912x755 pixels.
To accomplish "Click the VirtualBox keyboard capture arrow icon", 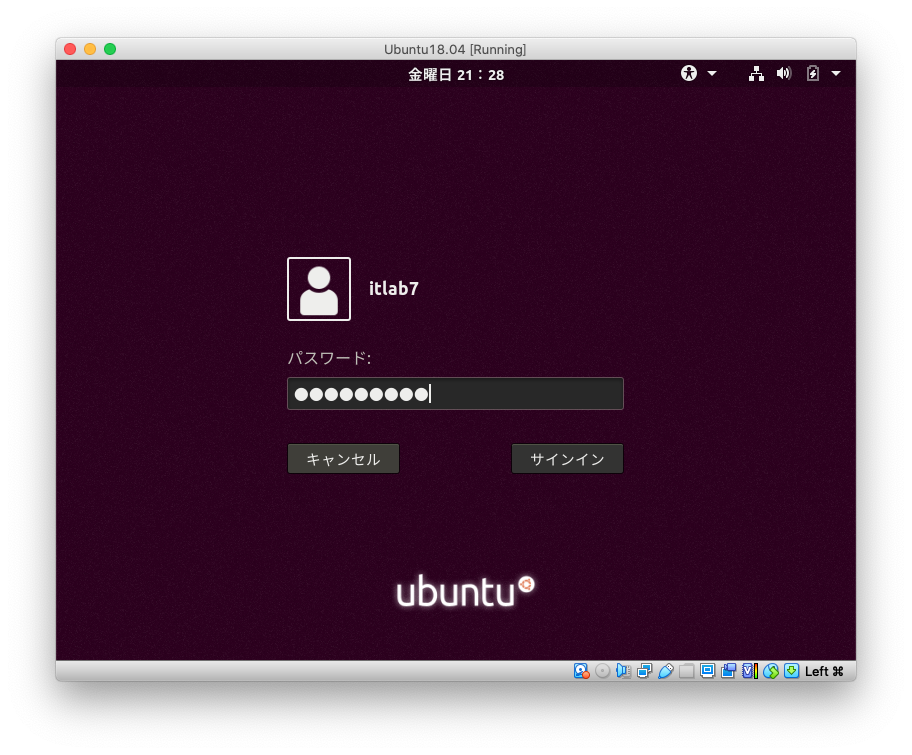I will point(792,671).
